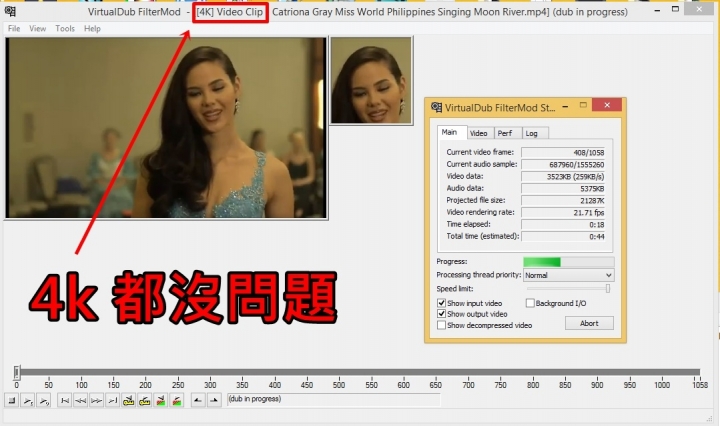Image resolution: width=720 pixels, height=426 pixels.
Task: Click the next keyframe key icon
Action: 145,401
